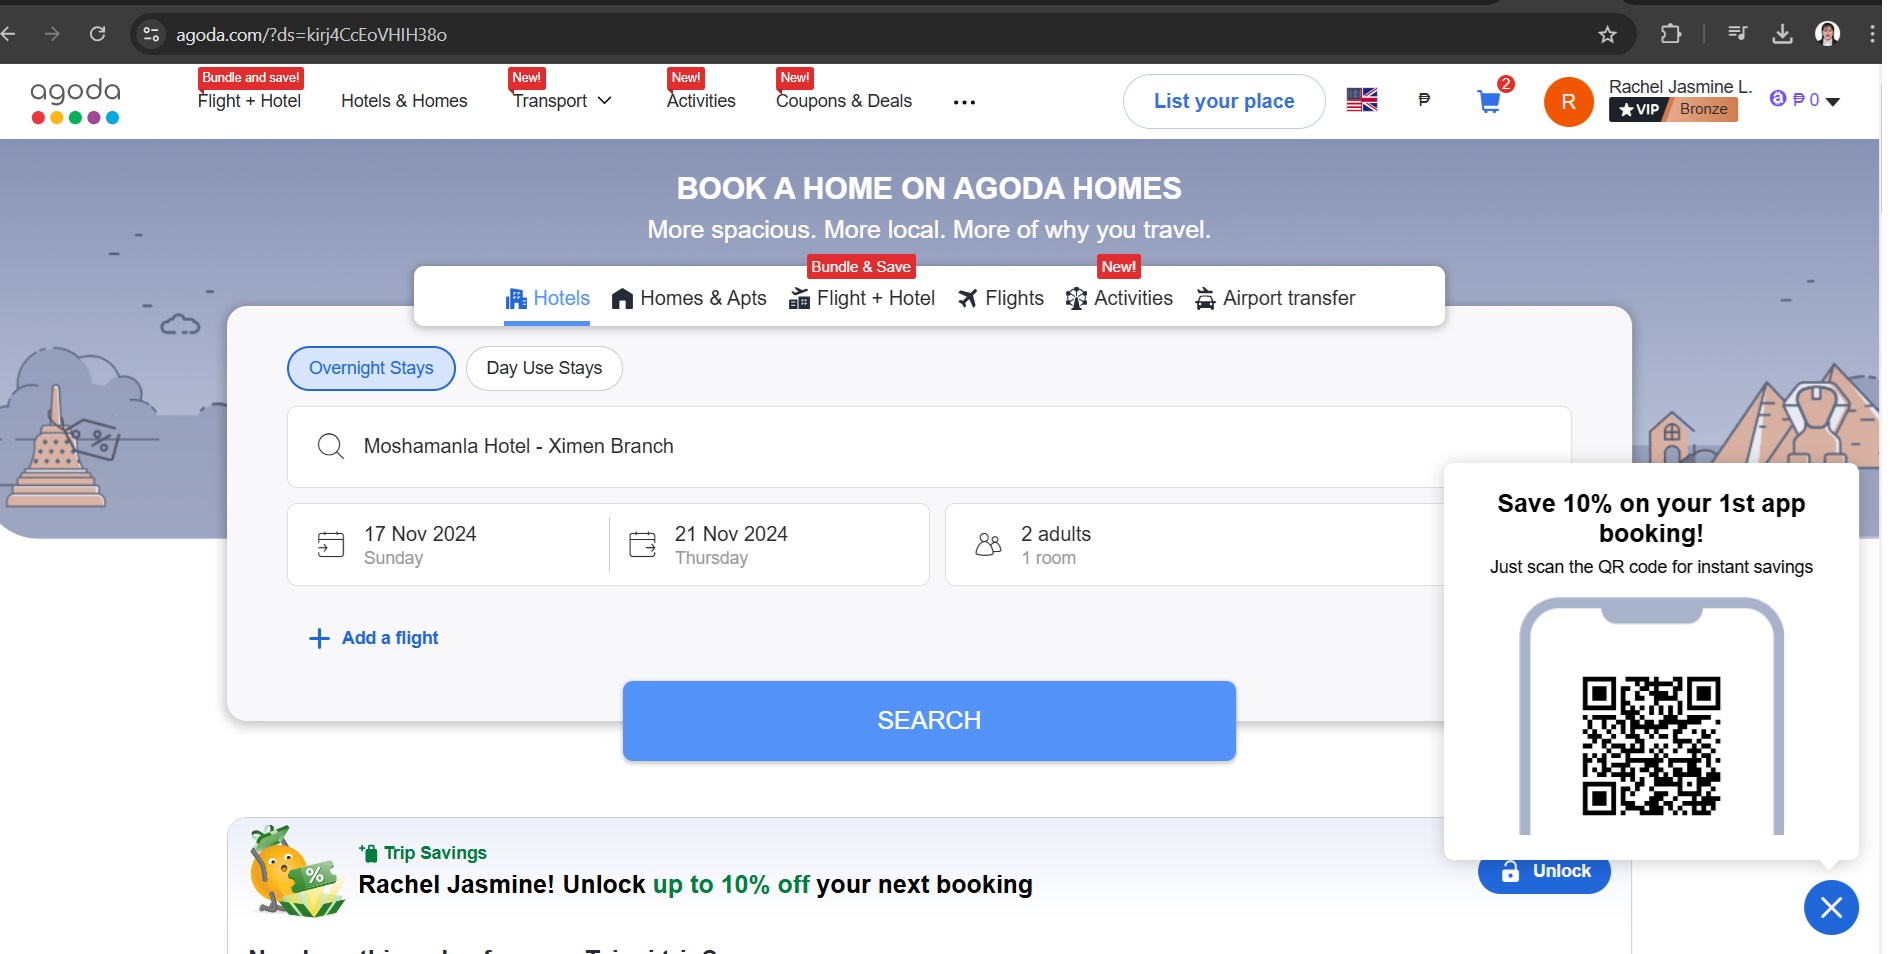
Task: Select Day Use Stays option
Action: tap(544, 368)
